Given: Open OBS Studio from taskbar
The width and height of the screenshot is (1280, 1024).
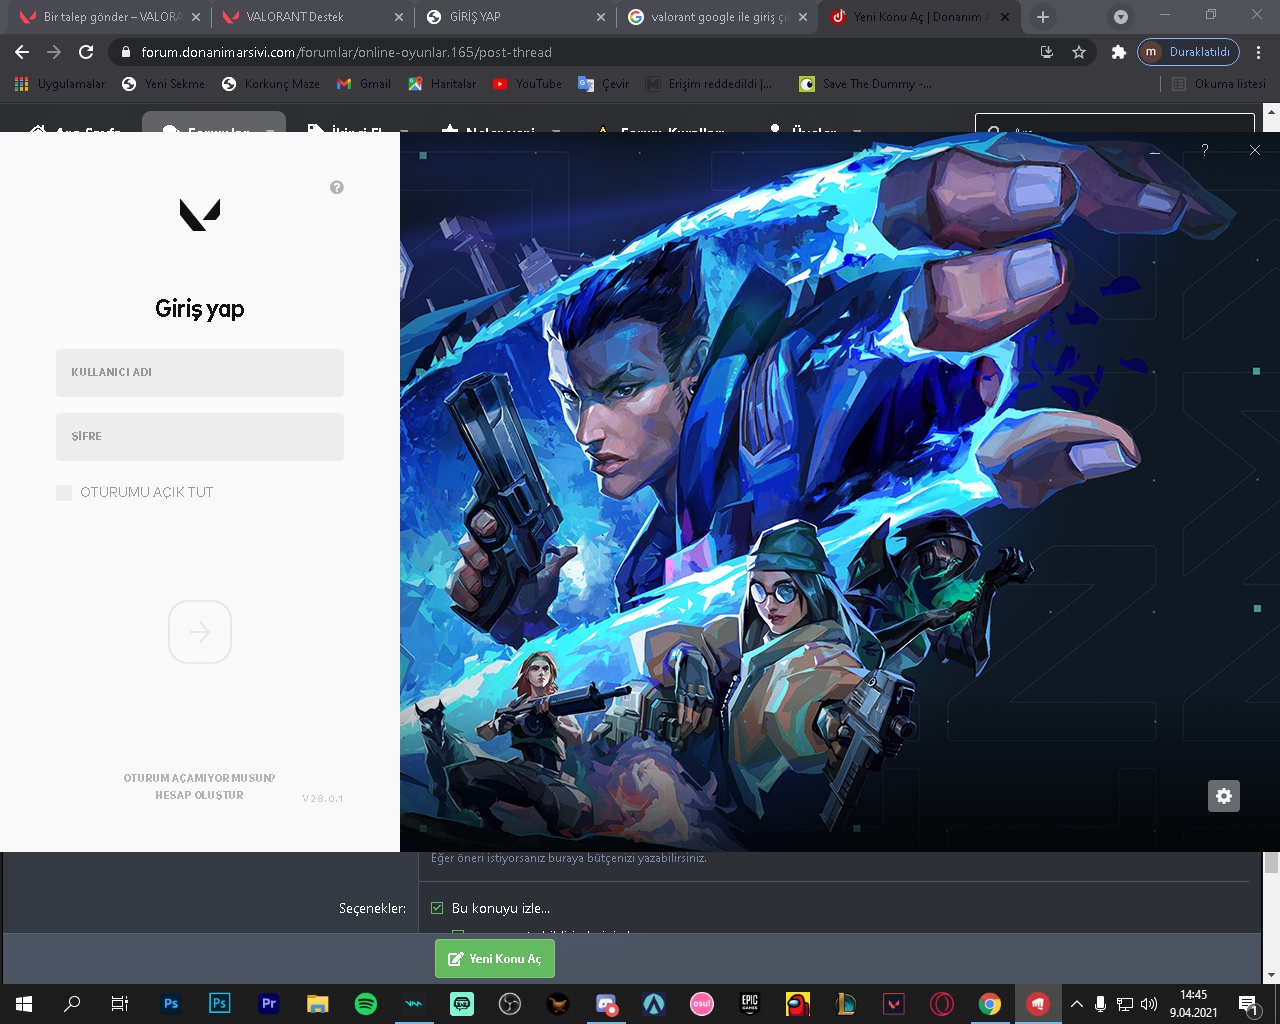Looking at the screenshot, I should 510,1004.
